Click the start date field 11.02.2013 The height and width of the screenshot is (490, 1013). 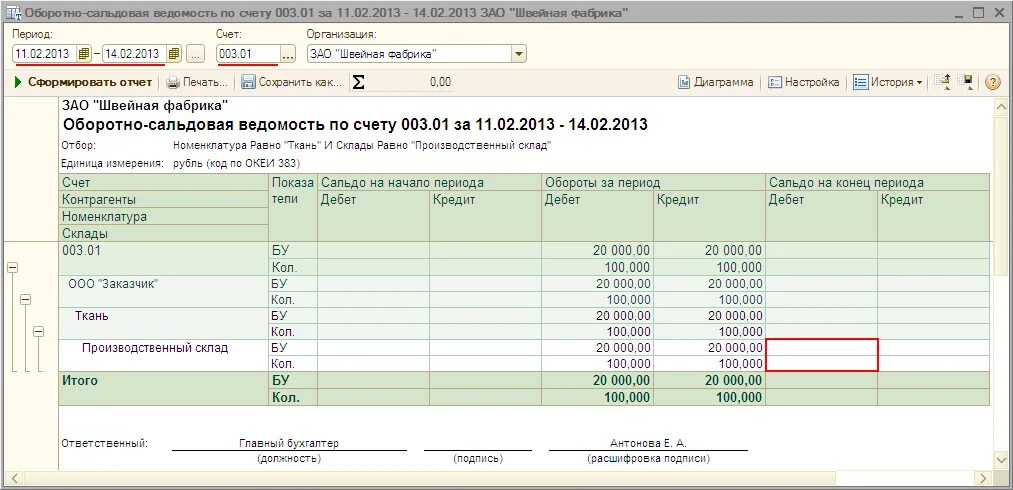click(x=45, y=54)
